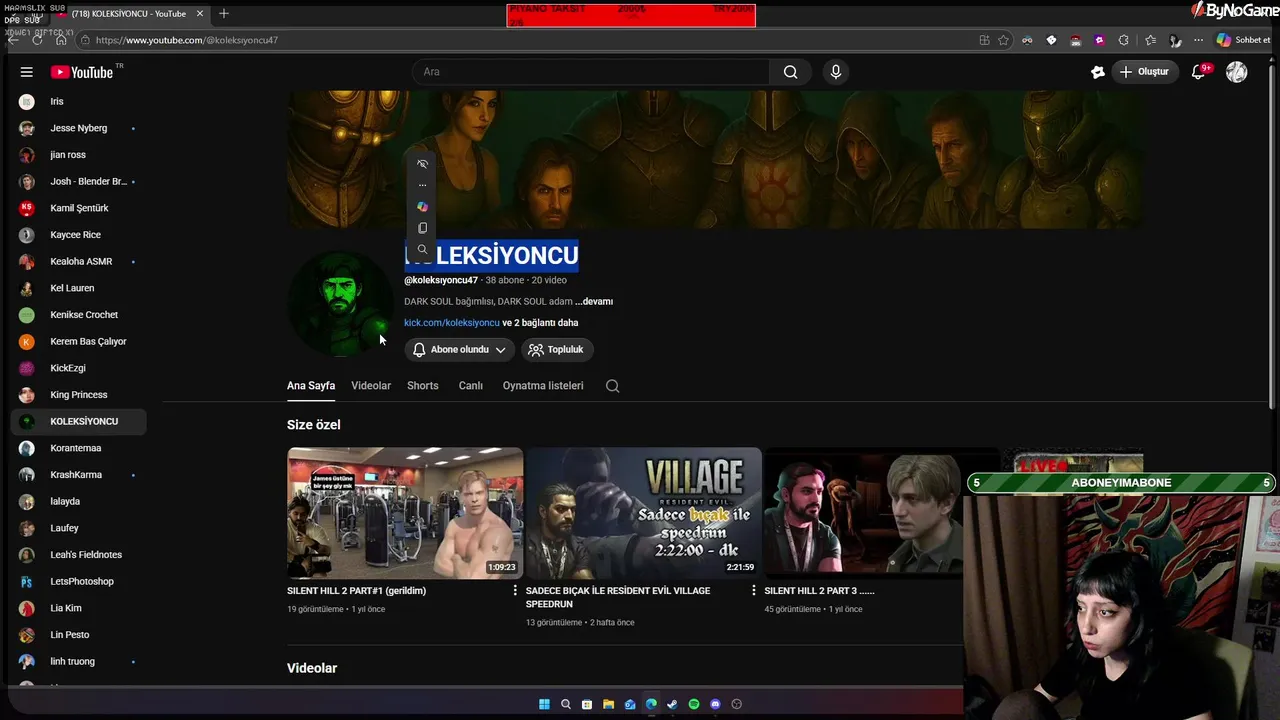
Task: Switch to the Ana Sayfa tab
Action: [311, 386]
